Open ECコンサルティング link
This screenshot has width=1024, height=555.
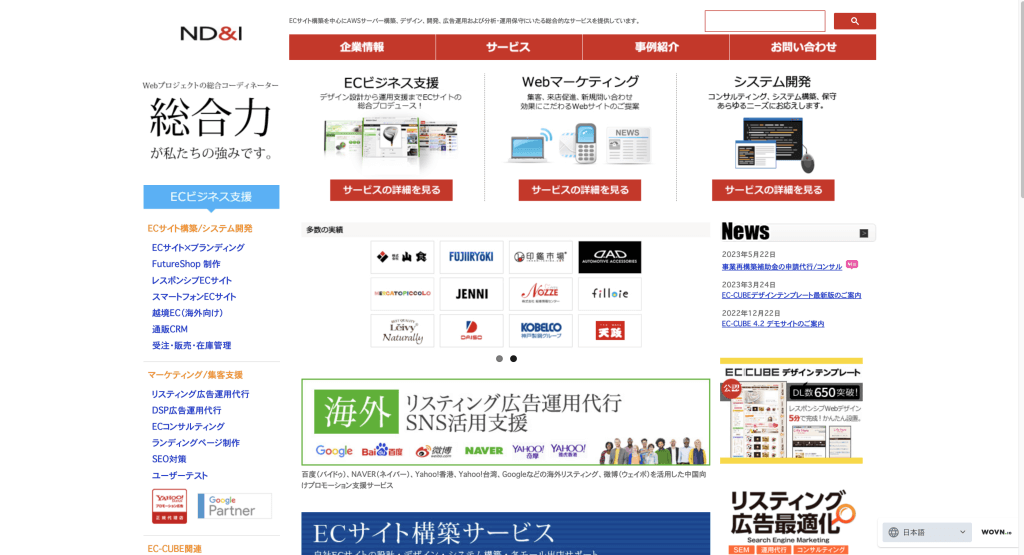pyautogui.click(x=188, y=426)
